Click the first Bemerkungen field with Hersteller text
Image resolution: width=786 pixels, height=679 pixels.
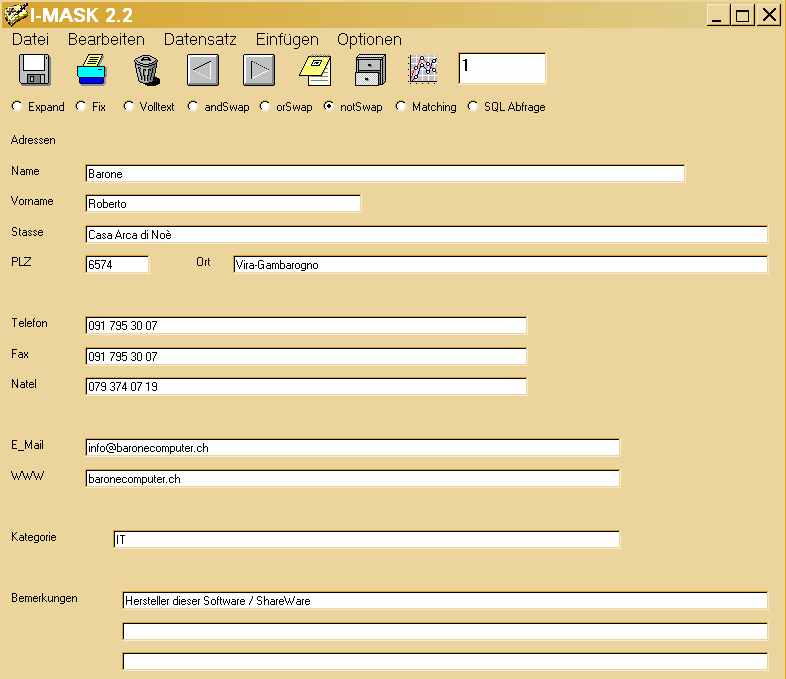[x=445, y=600]
